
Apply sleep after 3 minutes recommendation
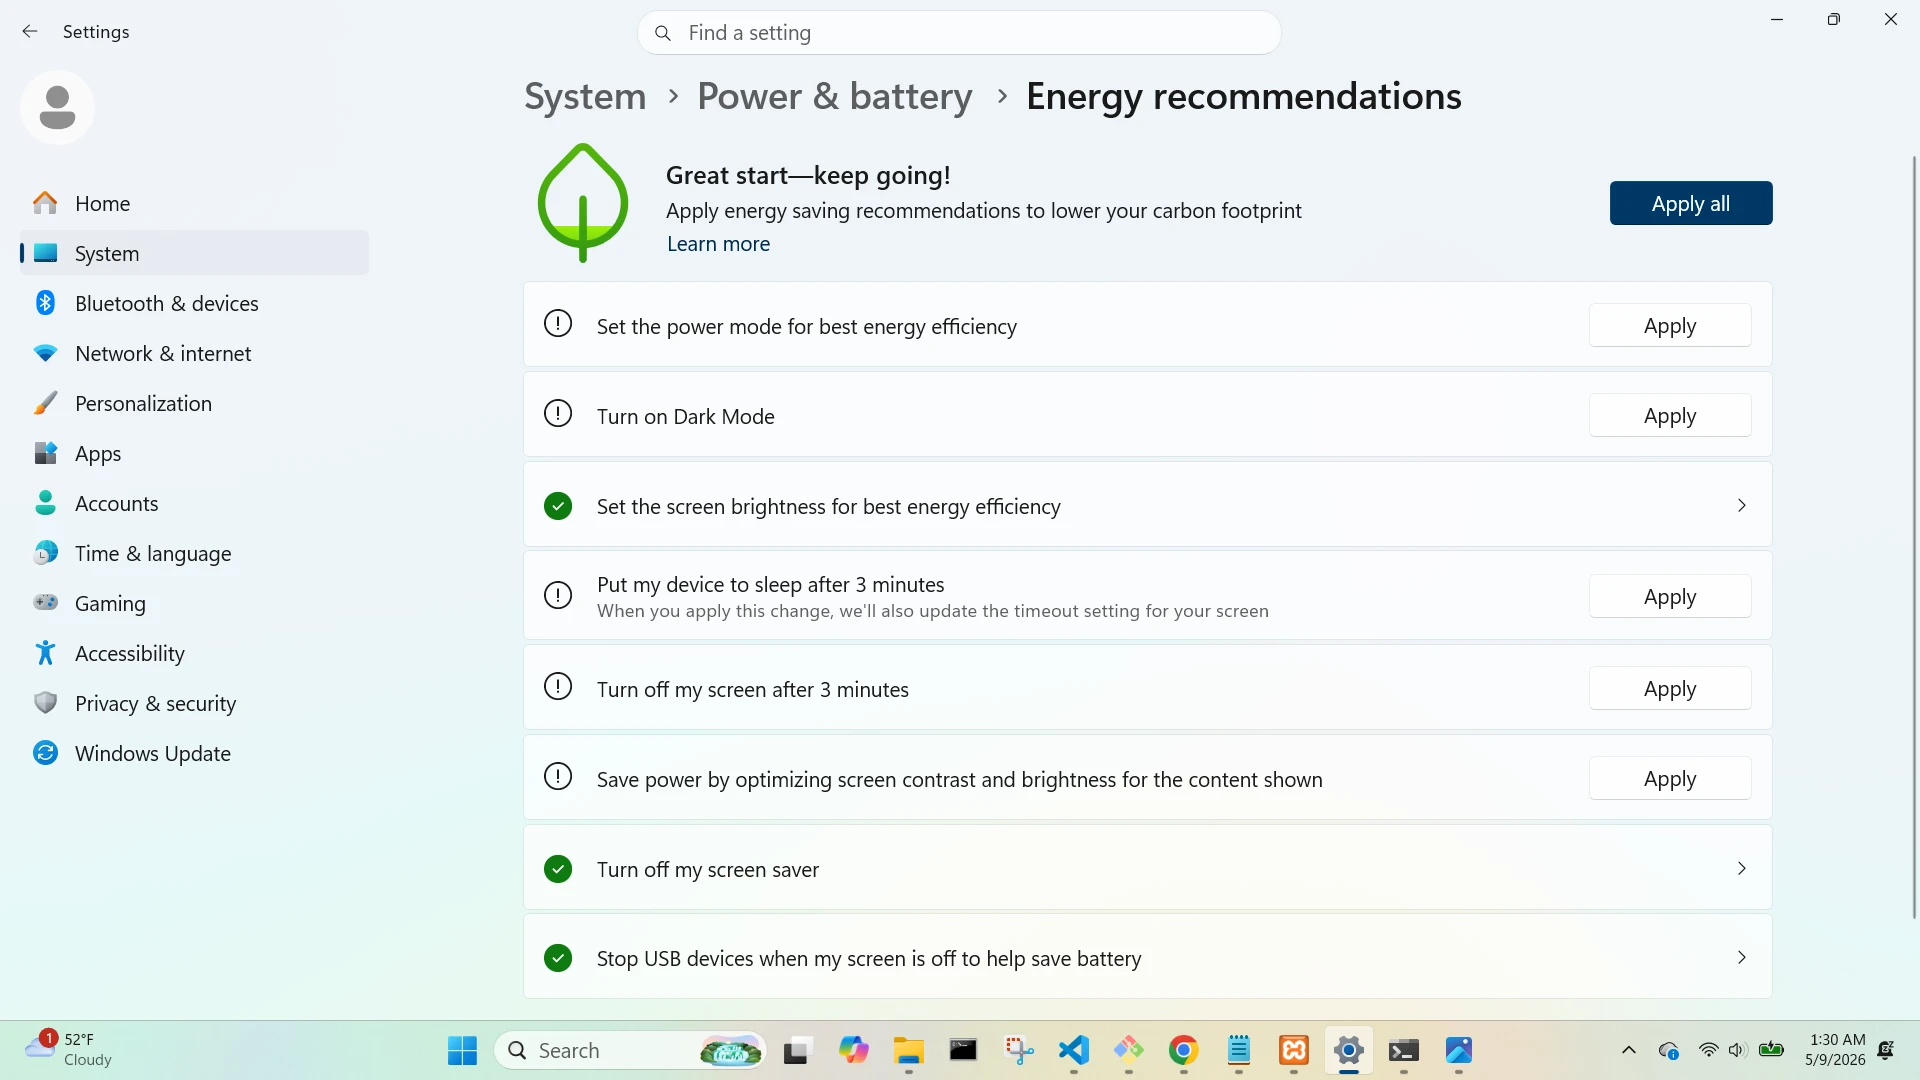[1670, 597]
